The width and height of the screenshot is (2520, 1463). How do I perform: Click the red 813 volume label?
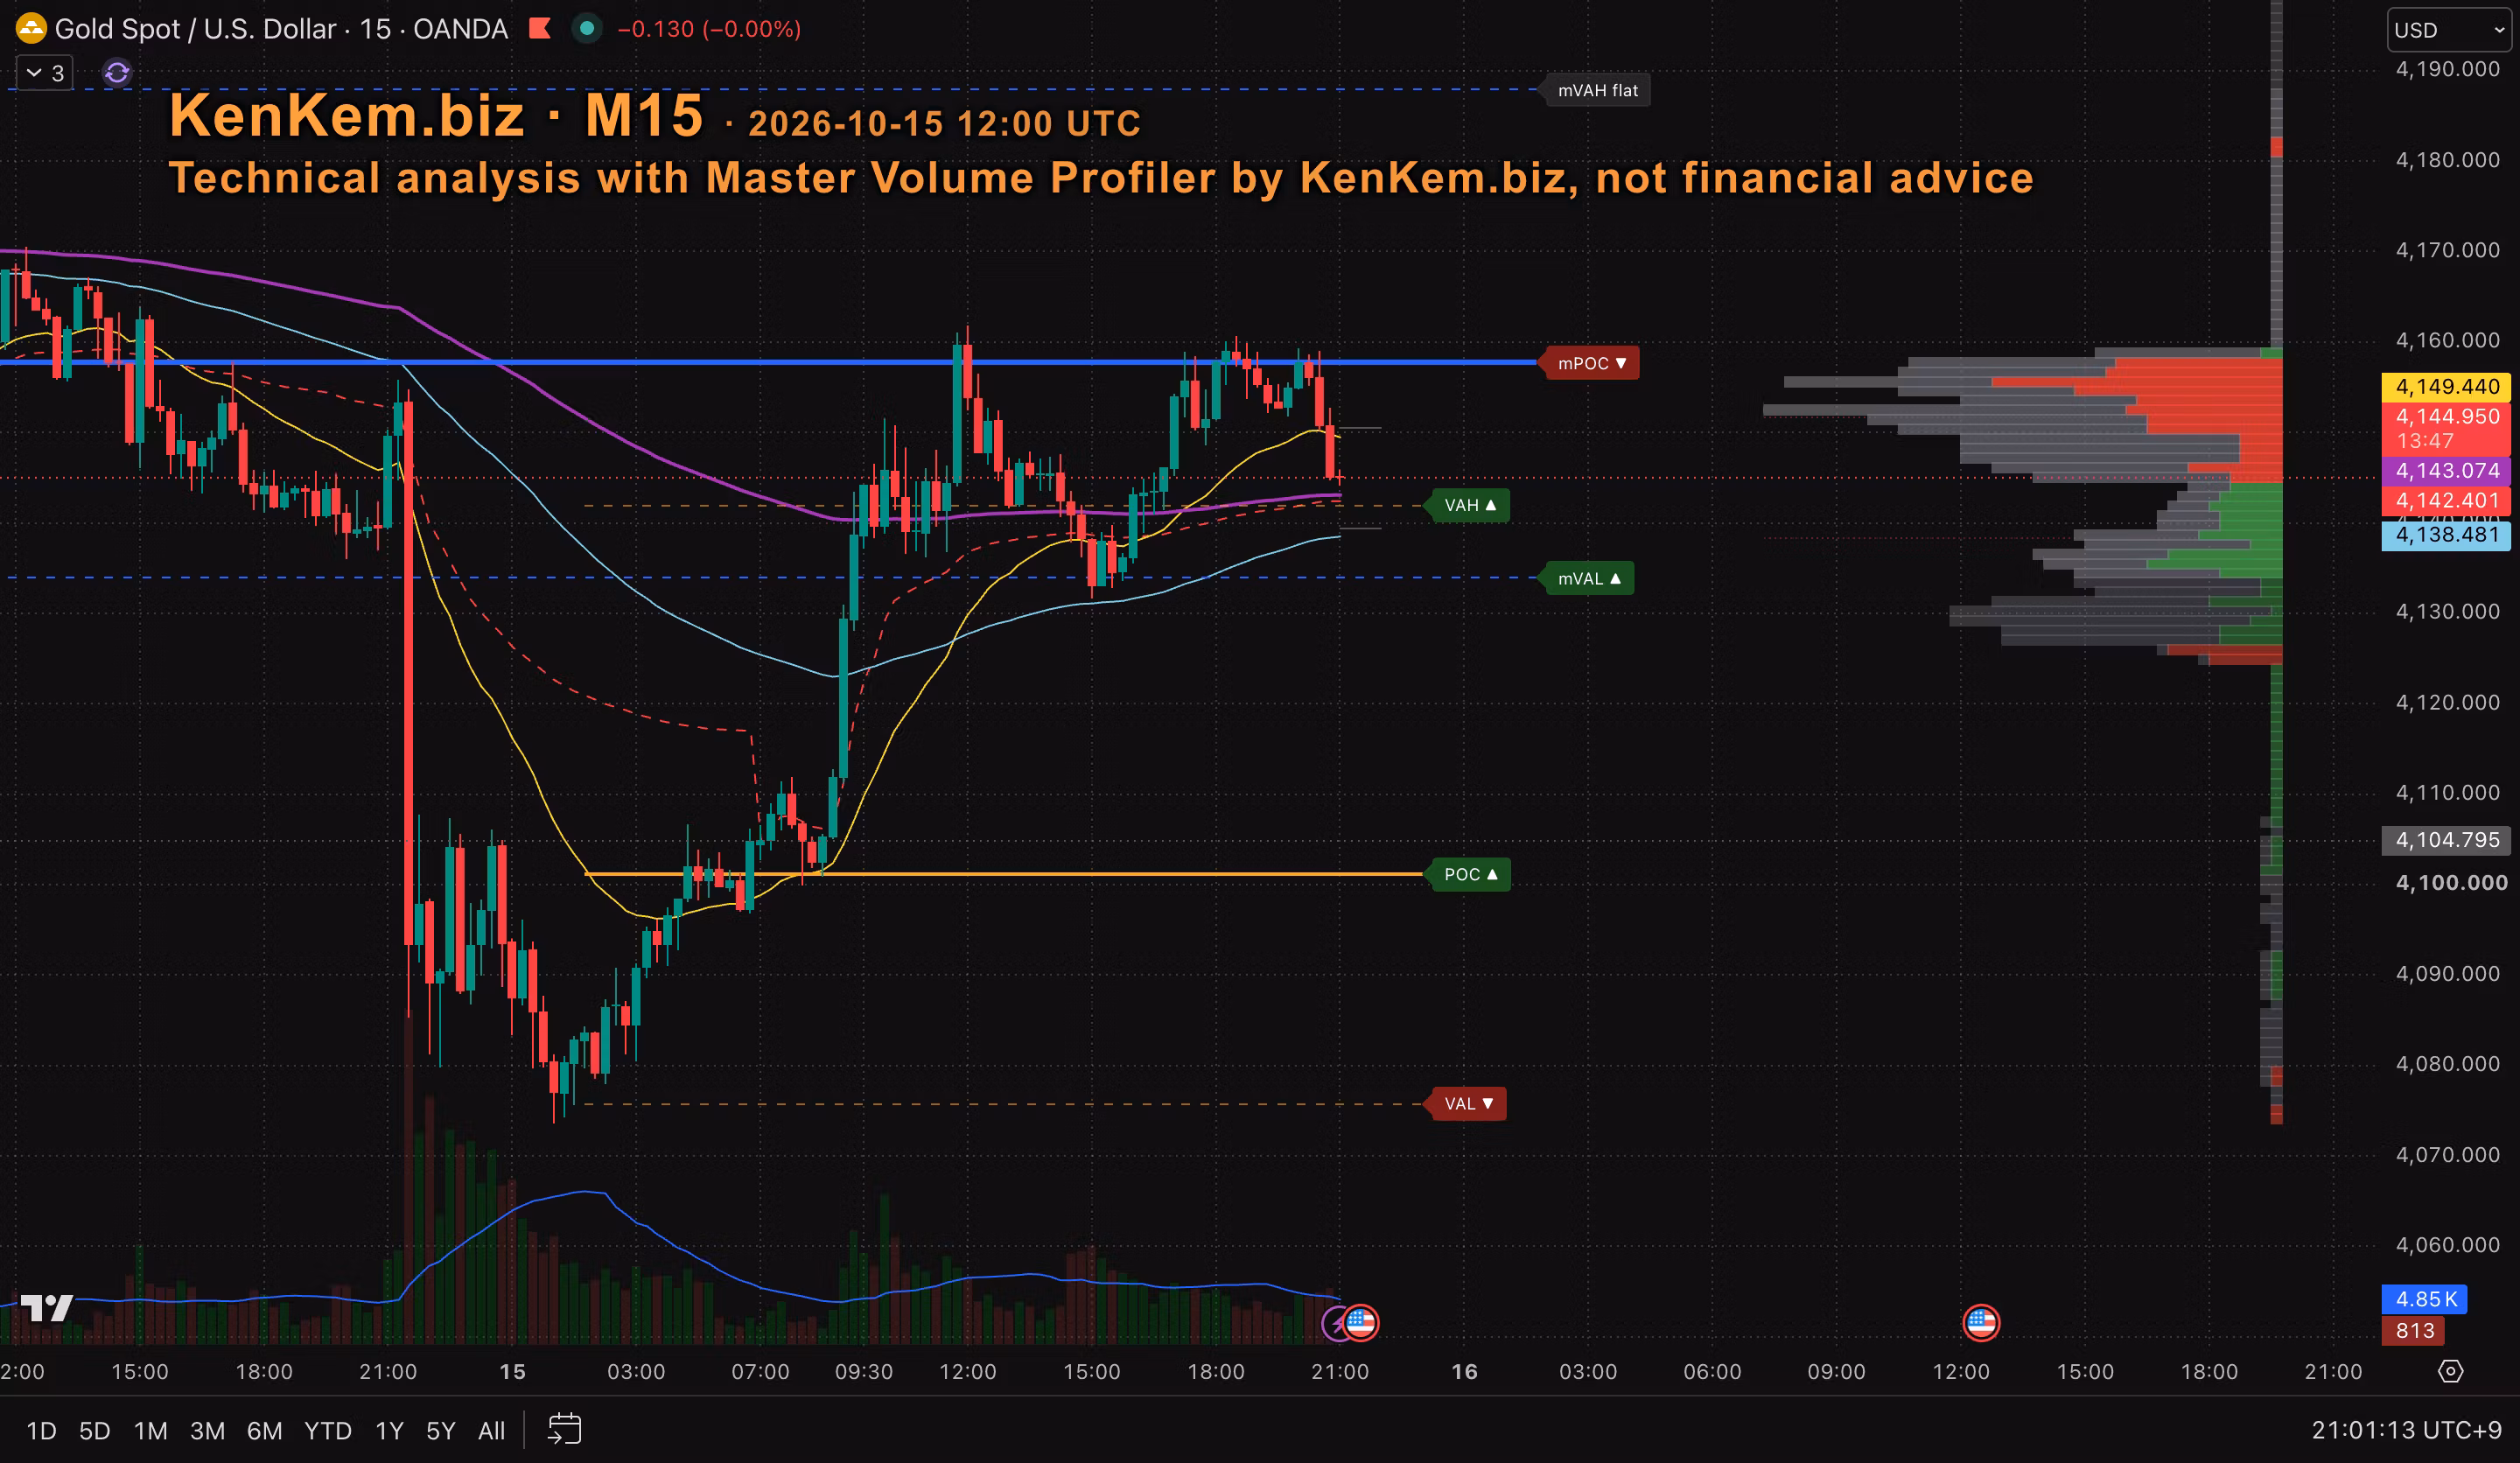click(2413, 1331)
